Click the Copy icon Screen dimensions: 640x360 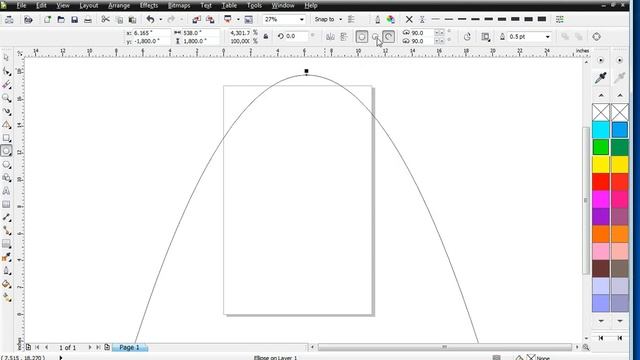coord(119,19)
